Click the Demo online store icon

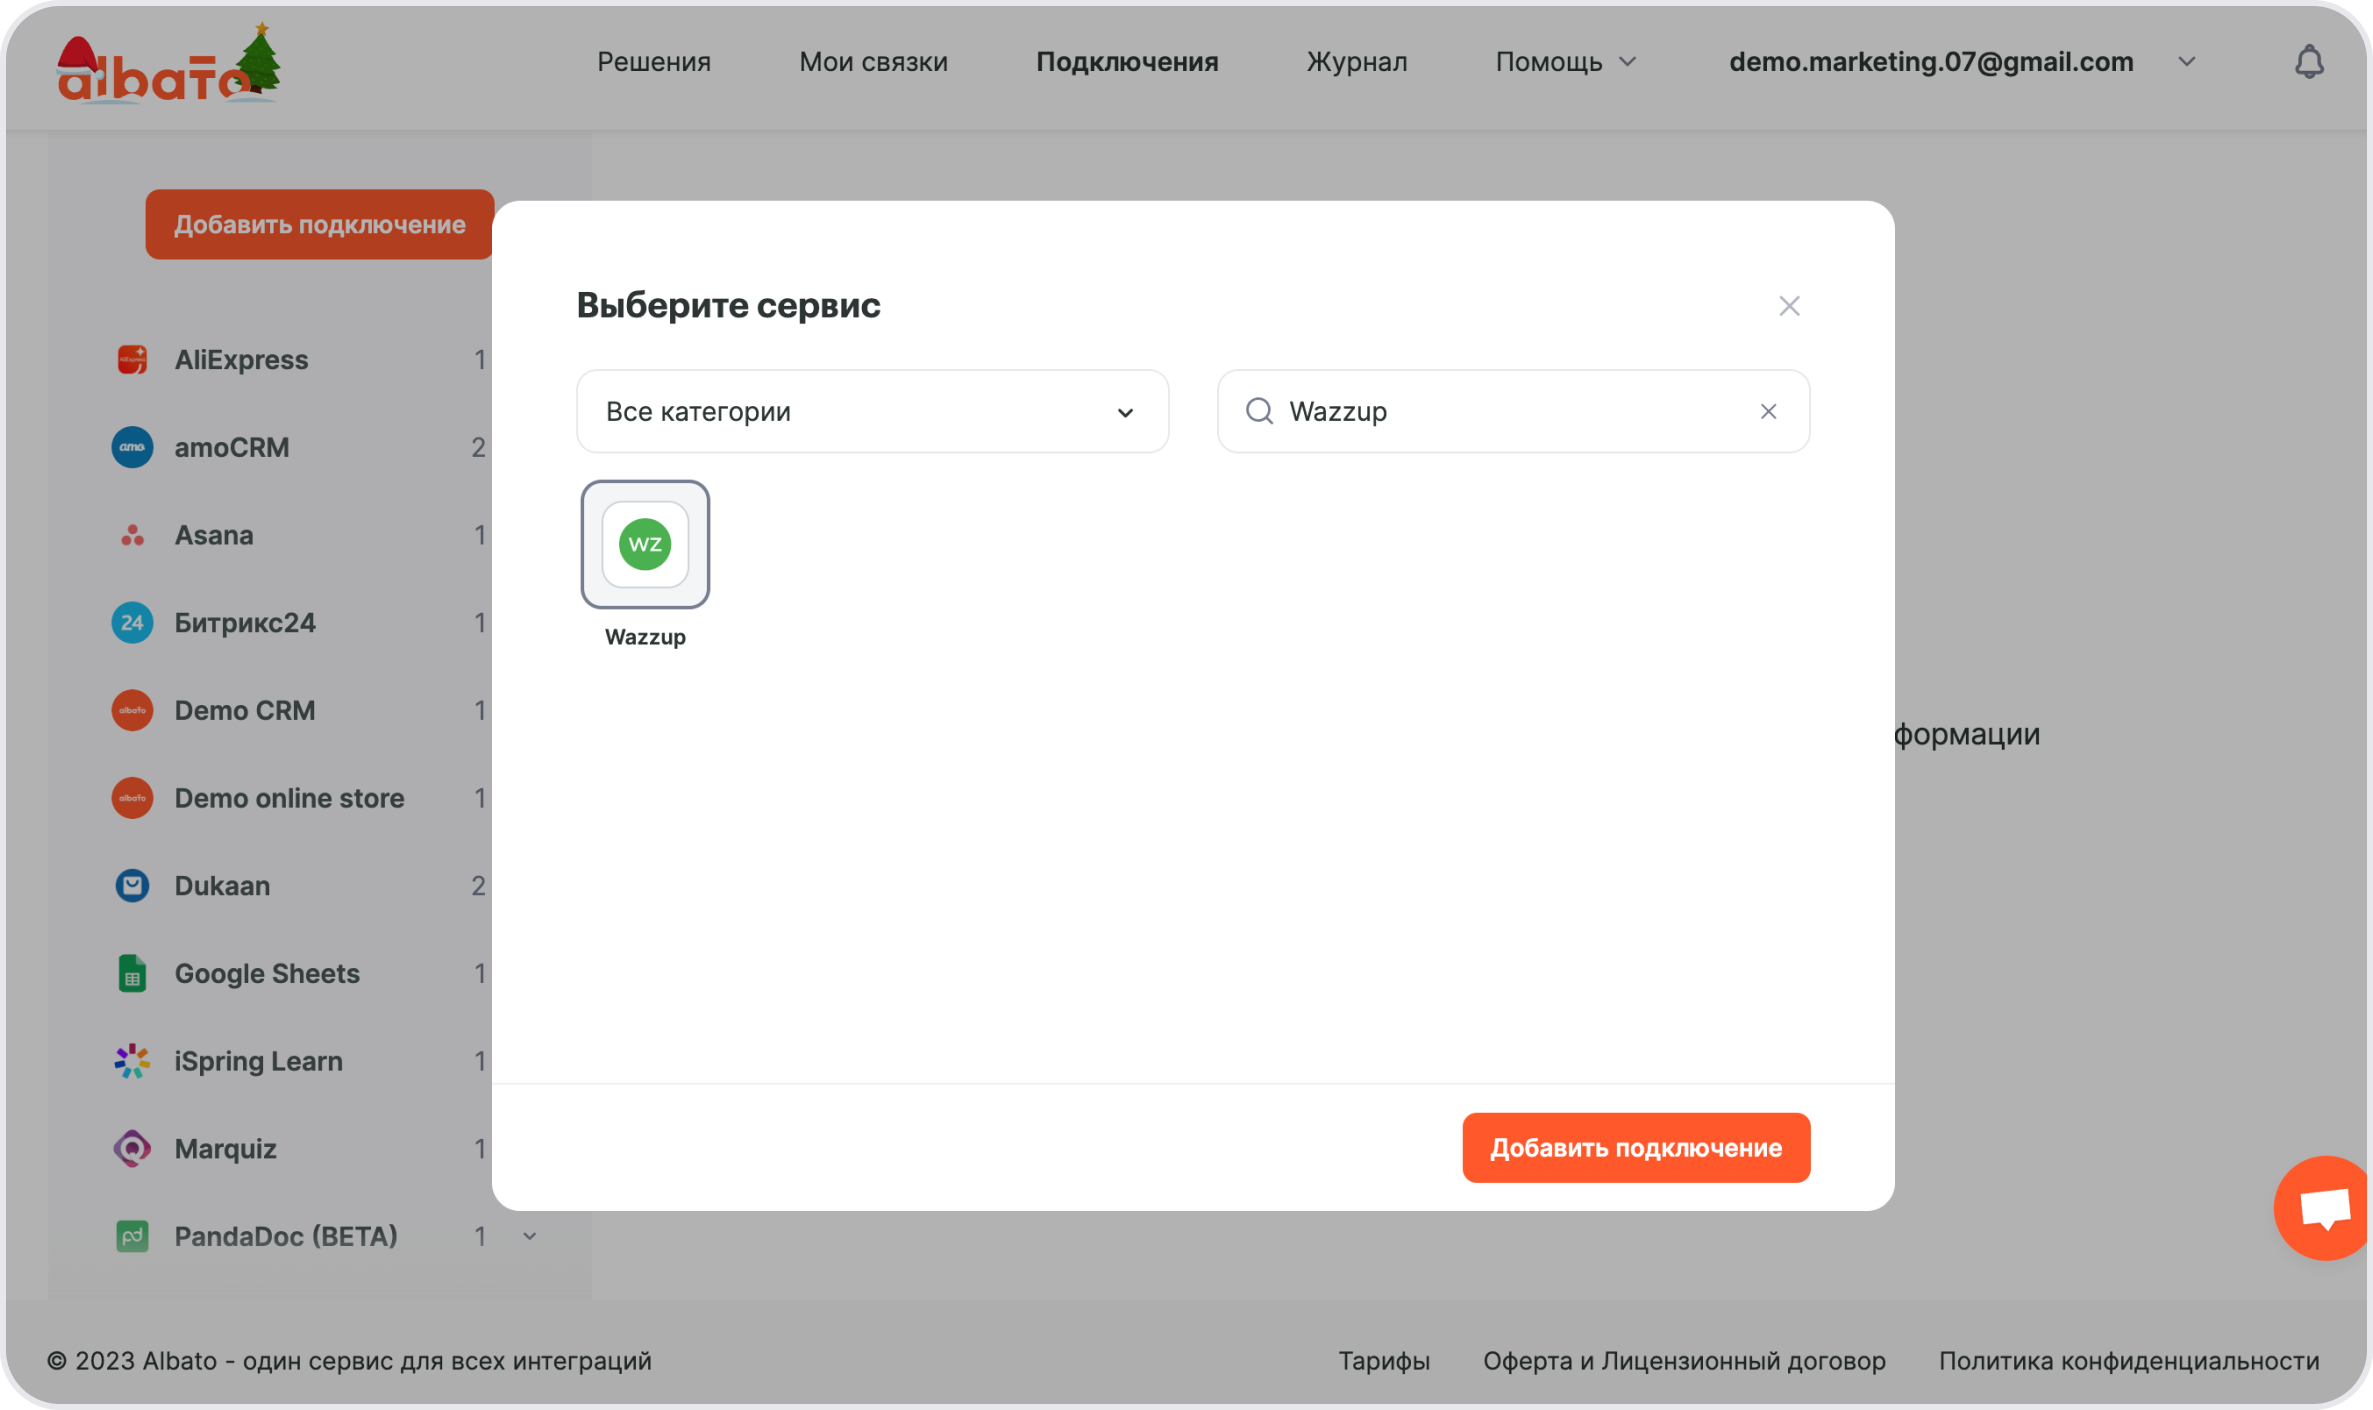point(132,798)
